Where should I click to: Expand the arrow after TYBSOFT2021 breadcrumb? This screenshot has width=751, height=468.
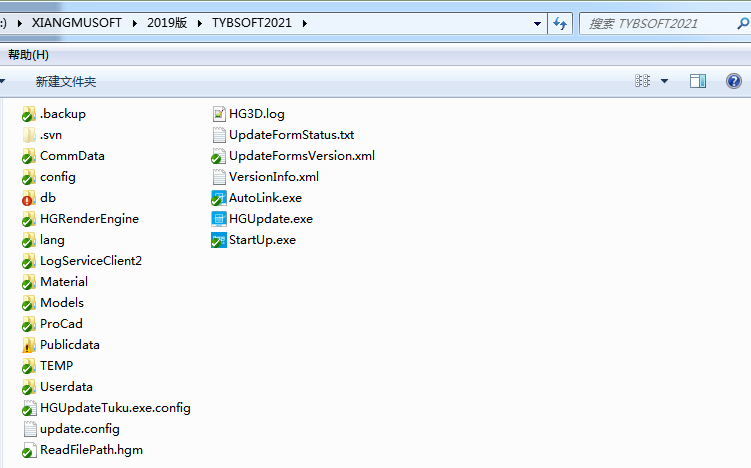pos(305,23)
